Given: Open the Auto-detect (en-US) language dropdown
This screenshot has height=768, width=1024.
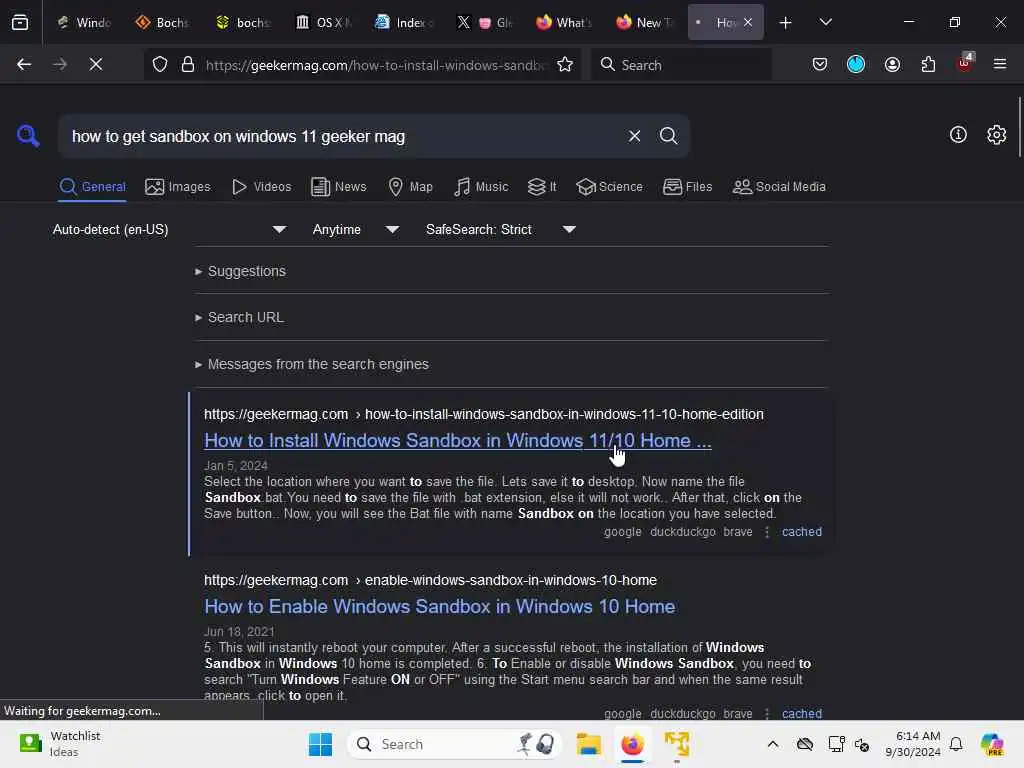Looking at the screenshot, I should 169,229.
